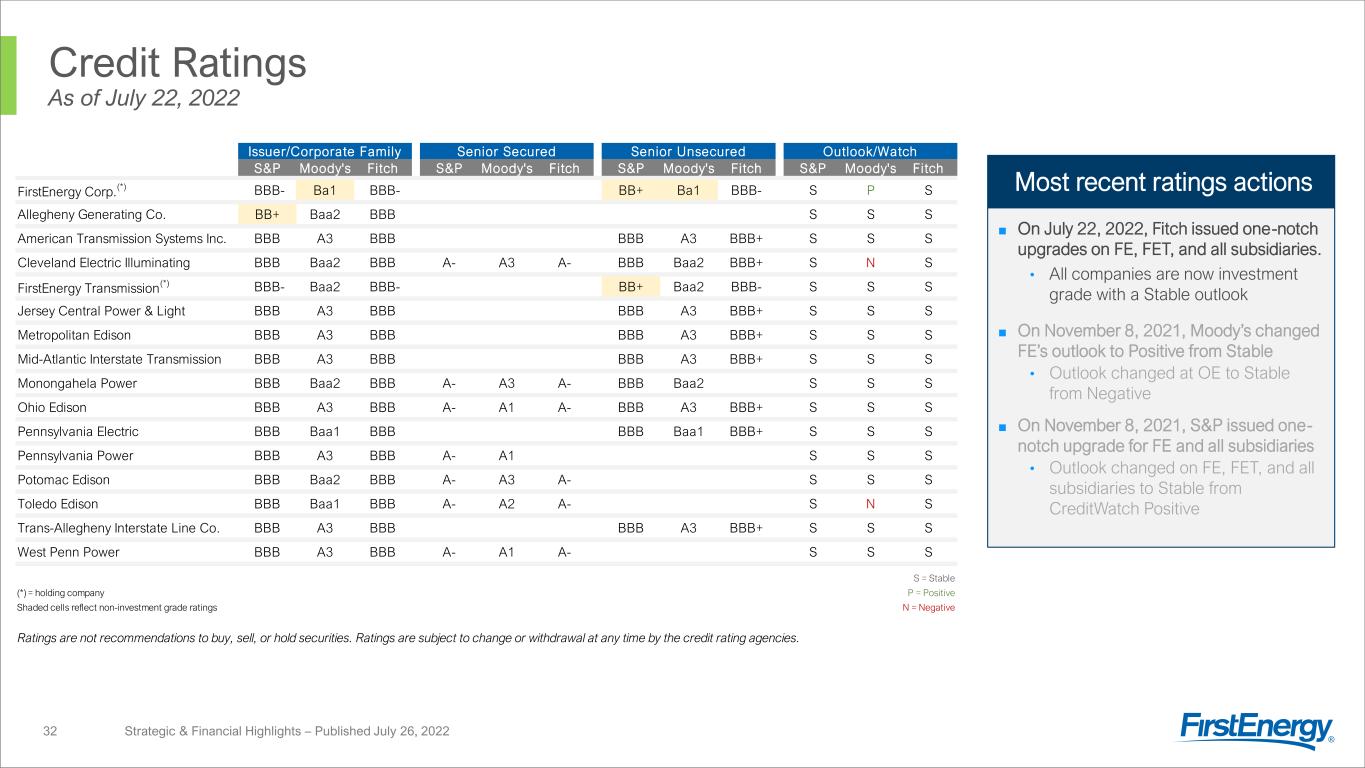This screenshot has height=768, width=1365.
Task: Click the Ohio Edison row label
Action: 52,408
